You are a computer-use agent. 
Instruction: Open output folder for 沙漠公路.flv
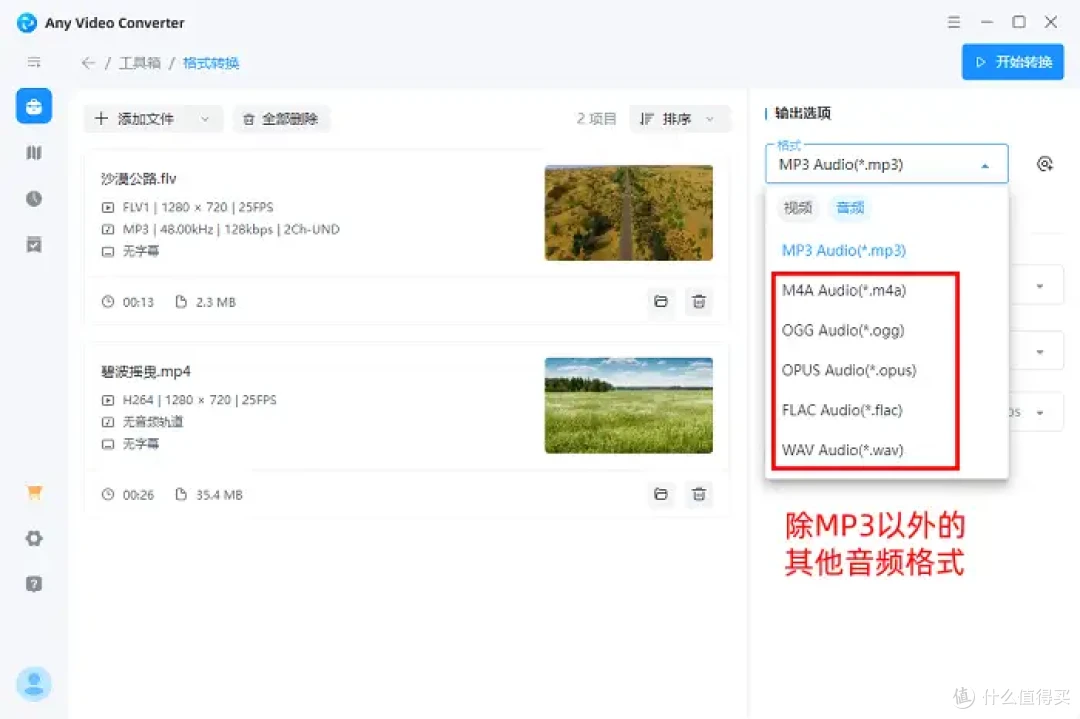(661, 301)
